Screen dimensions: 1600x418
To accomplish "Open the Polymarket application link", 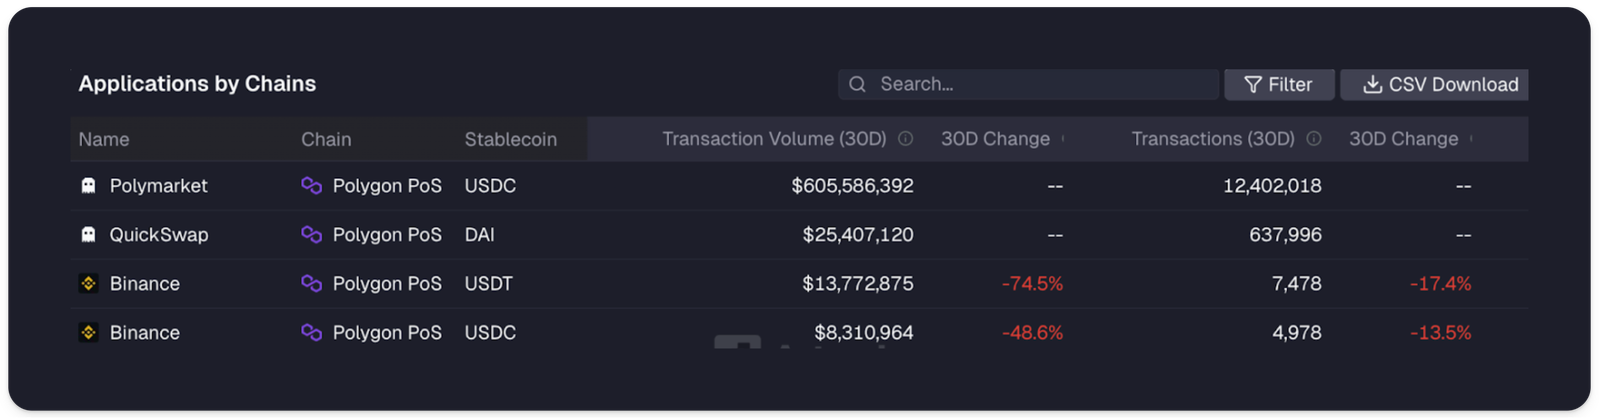I will 158,186.
